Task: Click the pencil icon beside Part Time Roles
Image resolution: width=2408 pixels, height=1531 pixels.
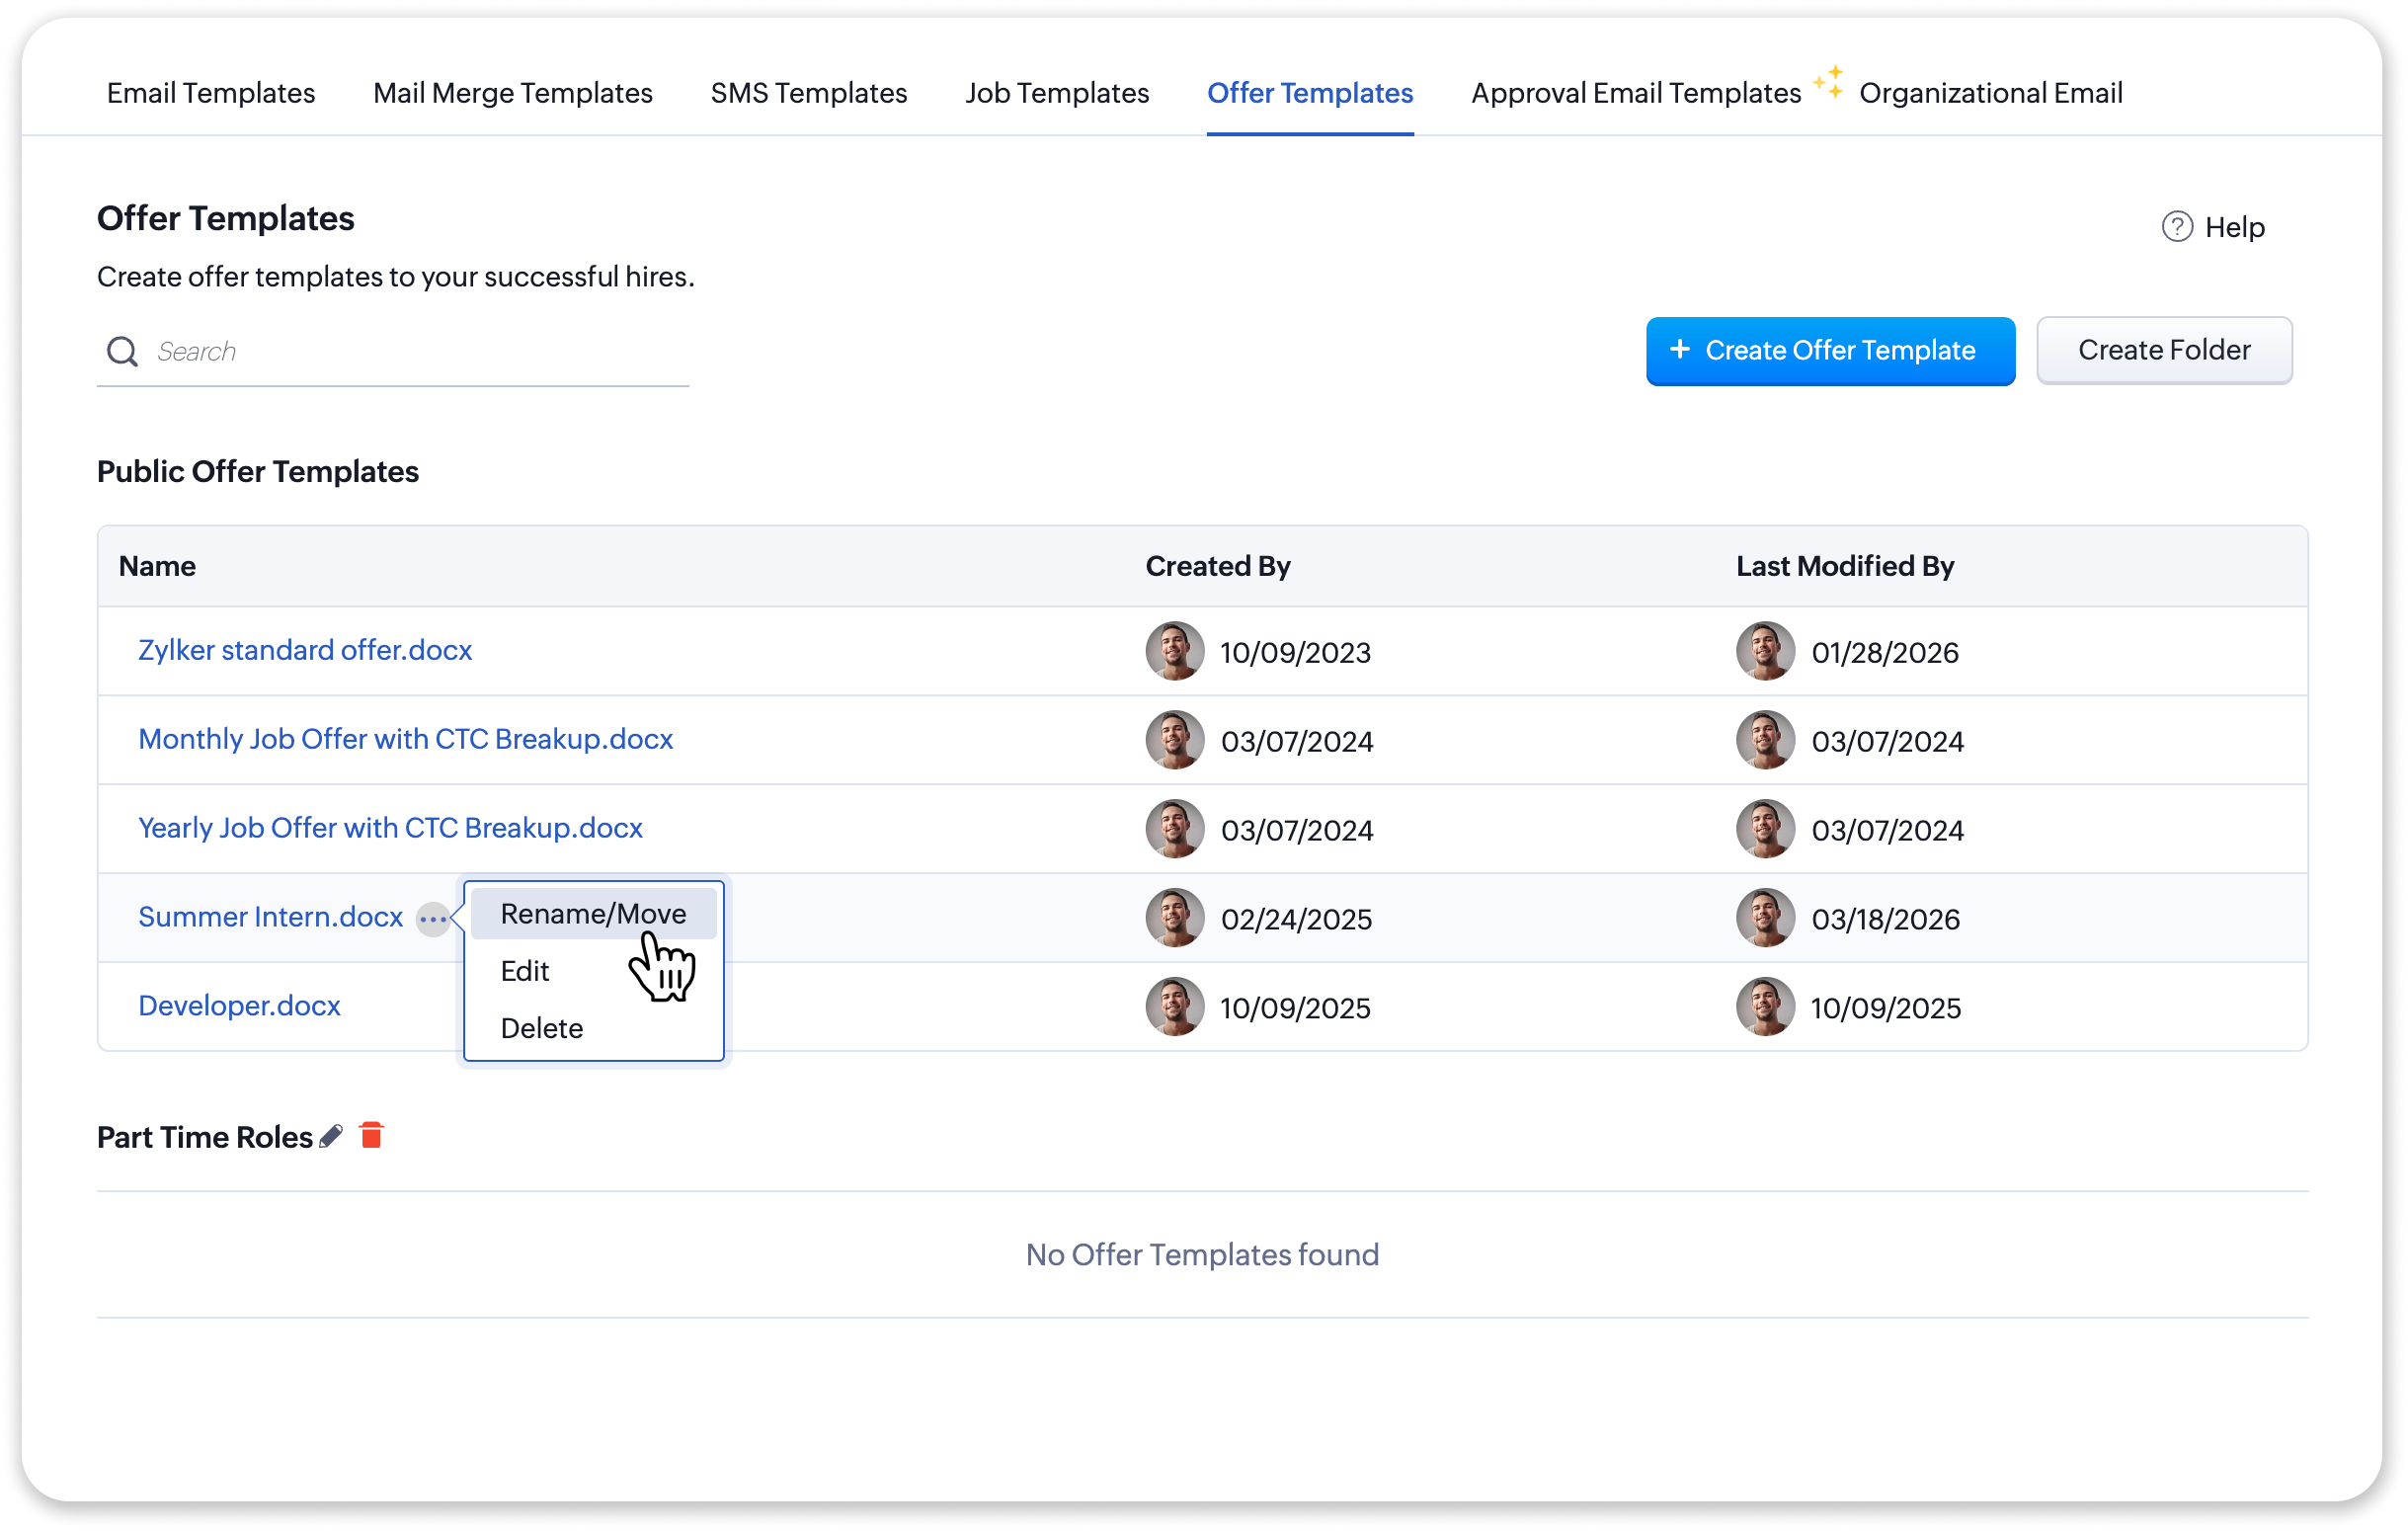Action: click(331, 1136)
